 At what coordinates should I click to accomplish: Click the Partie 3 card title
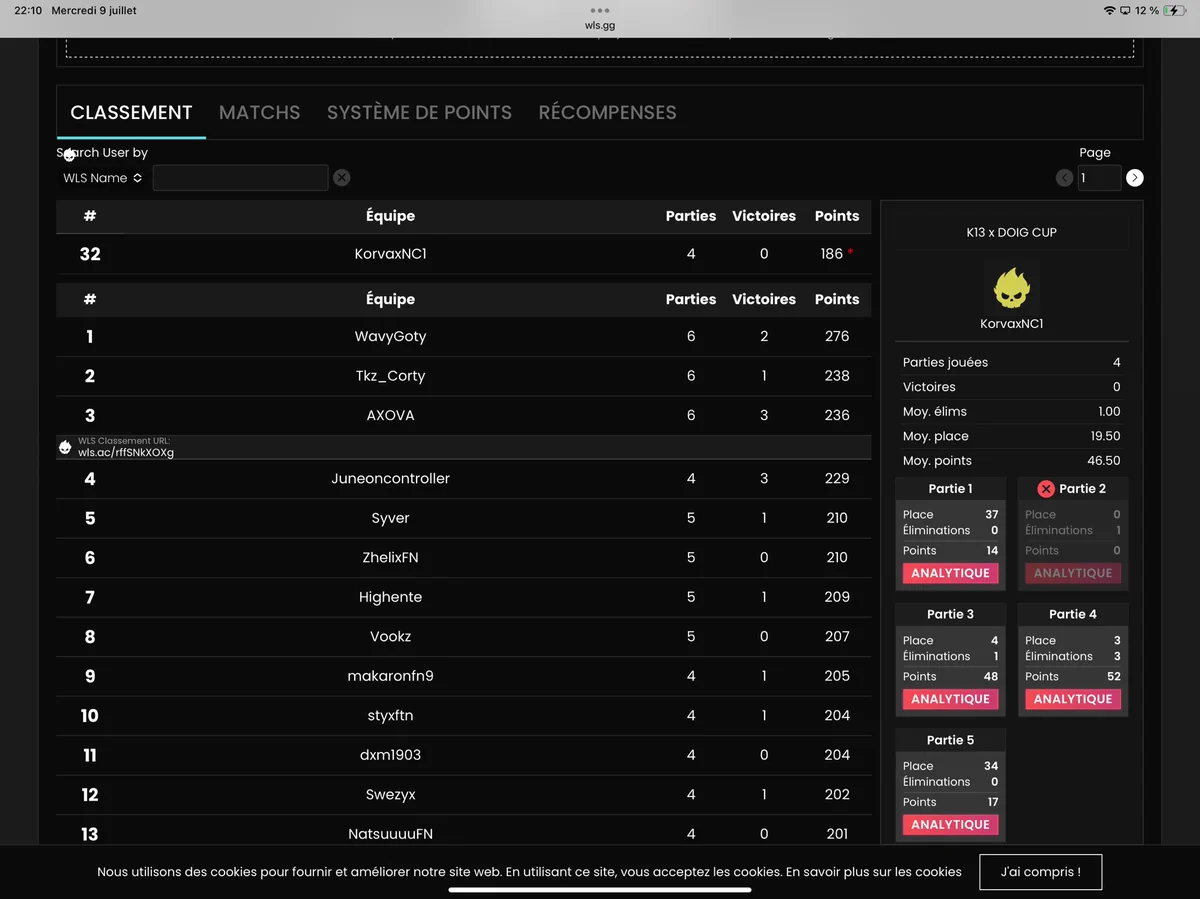click(x=950, y=614)
